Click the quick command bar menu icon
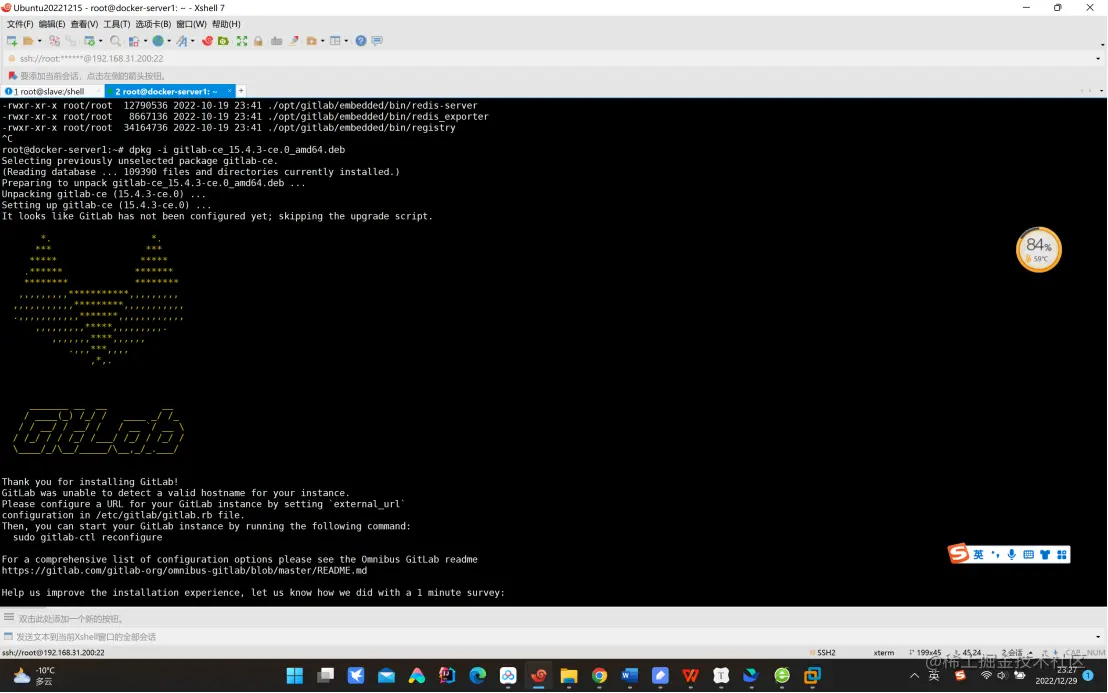 tap(8, 617)
